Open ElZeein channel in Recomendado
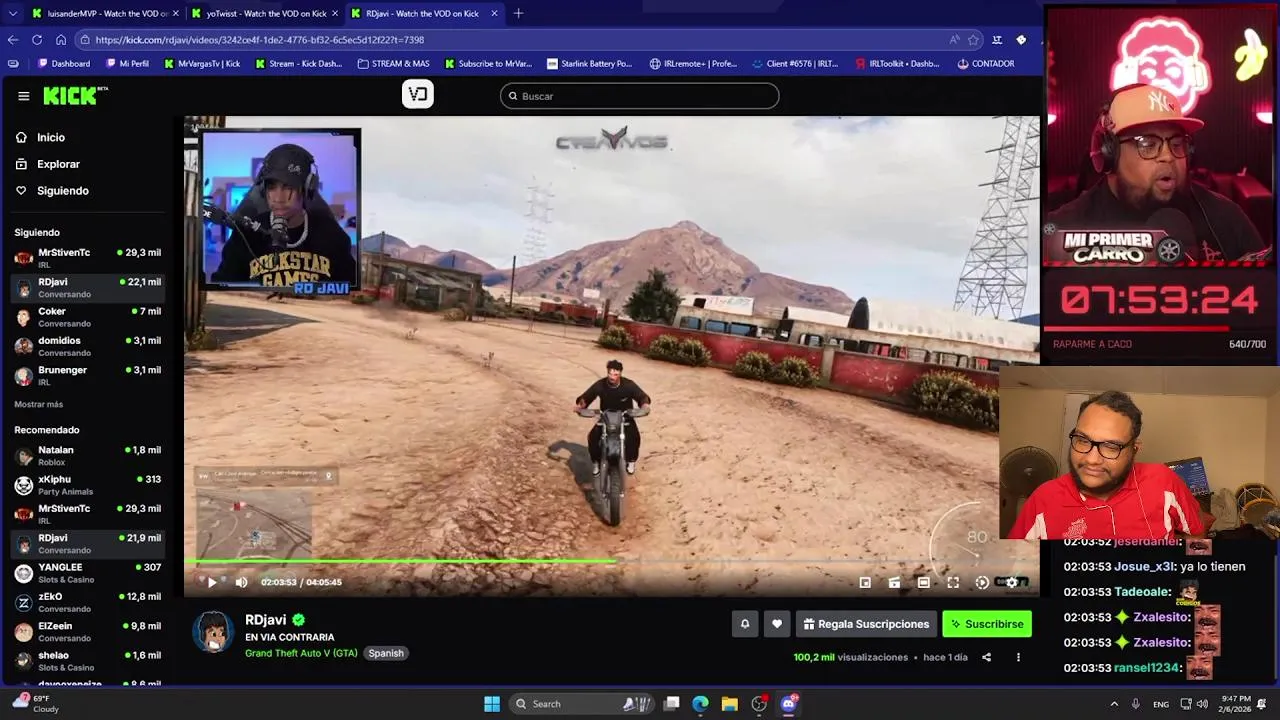The height and width of the screenshot is (720, 1280). tap(88, 631)
